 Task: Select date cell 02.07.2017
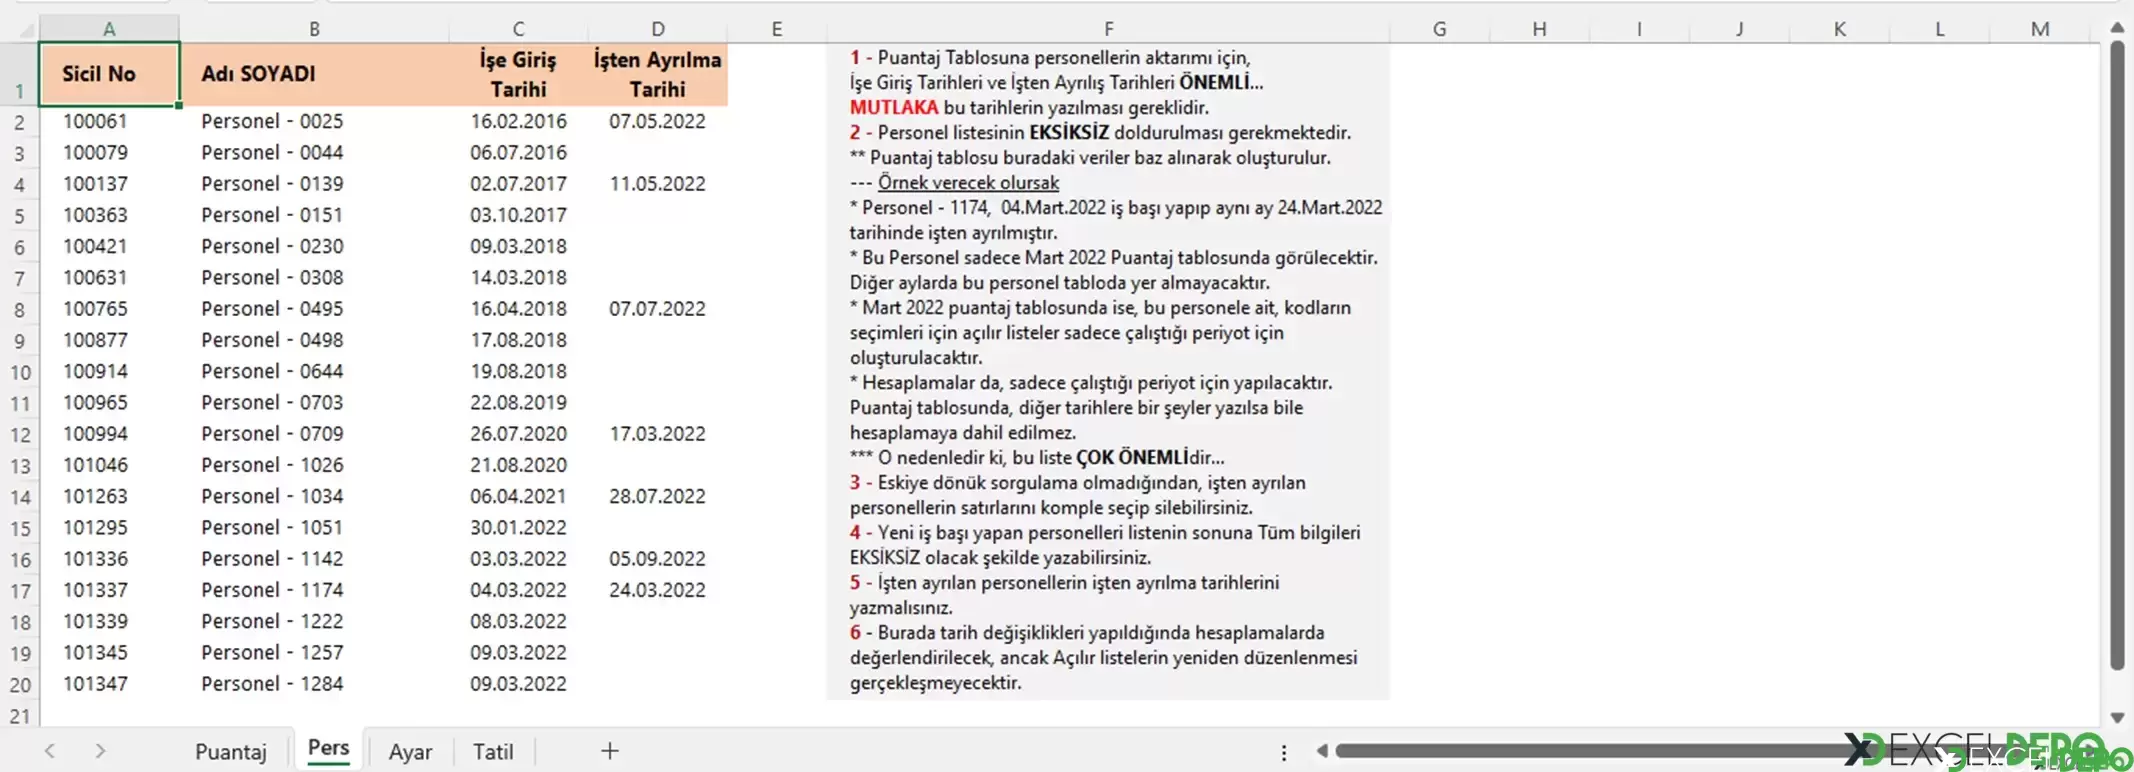point(518,184)
